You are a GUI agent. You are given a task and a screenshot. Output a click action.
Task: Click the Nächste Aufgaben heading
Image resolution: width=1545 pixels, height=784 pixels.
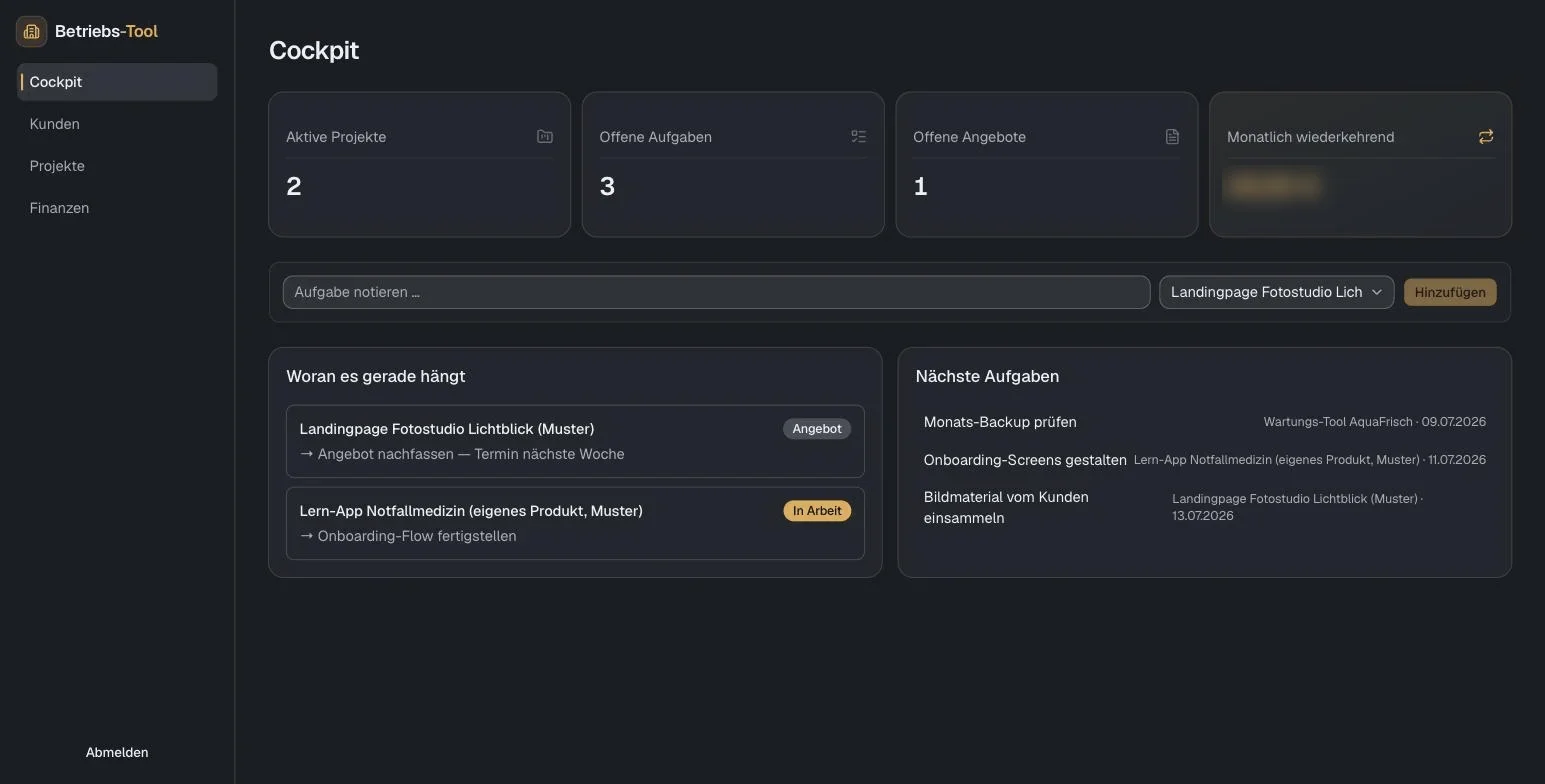click(x=987, y=376)
